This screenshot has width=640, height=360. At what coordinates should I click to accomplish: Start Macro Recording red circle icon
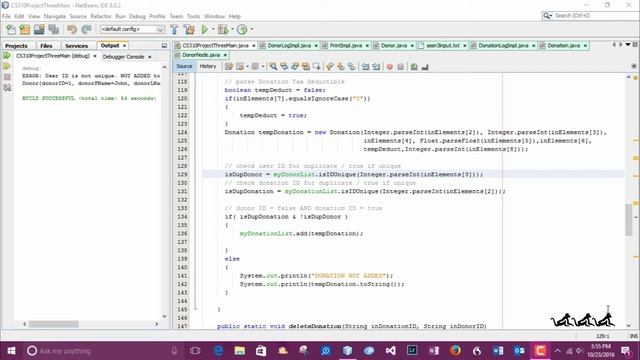pyautogui.click(x=390, y=67)
